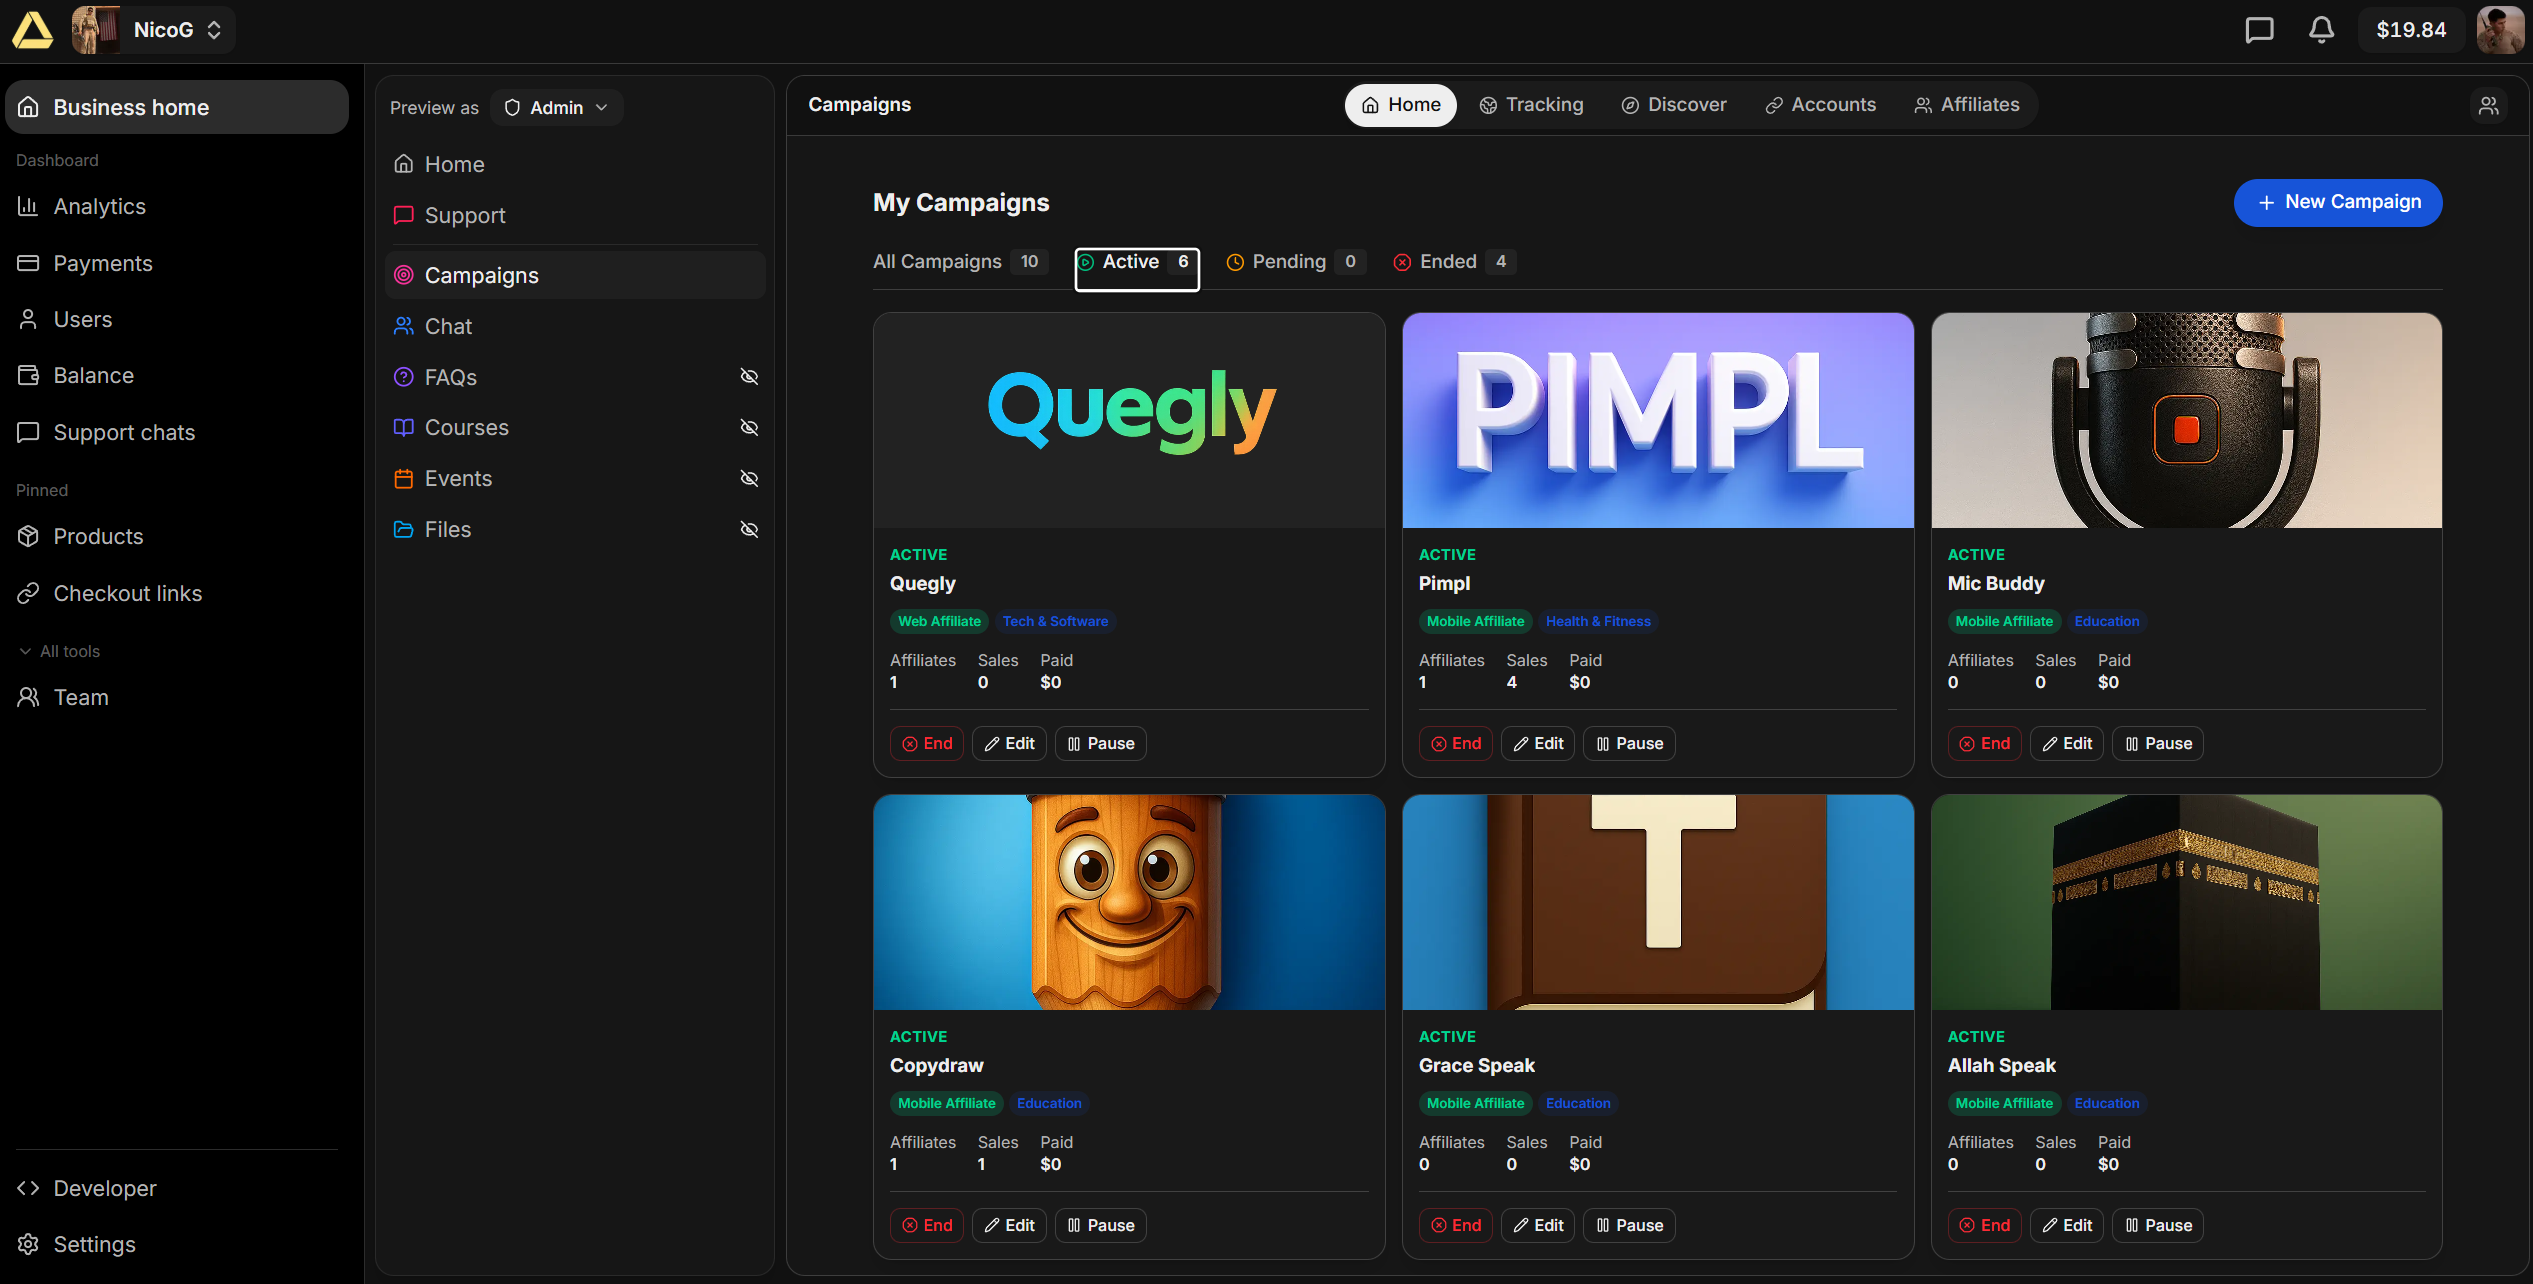Toggle visibility of Files app
2533x1284 pixels.
click(749, 529)
